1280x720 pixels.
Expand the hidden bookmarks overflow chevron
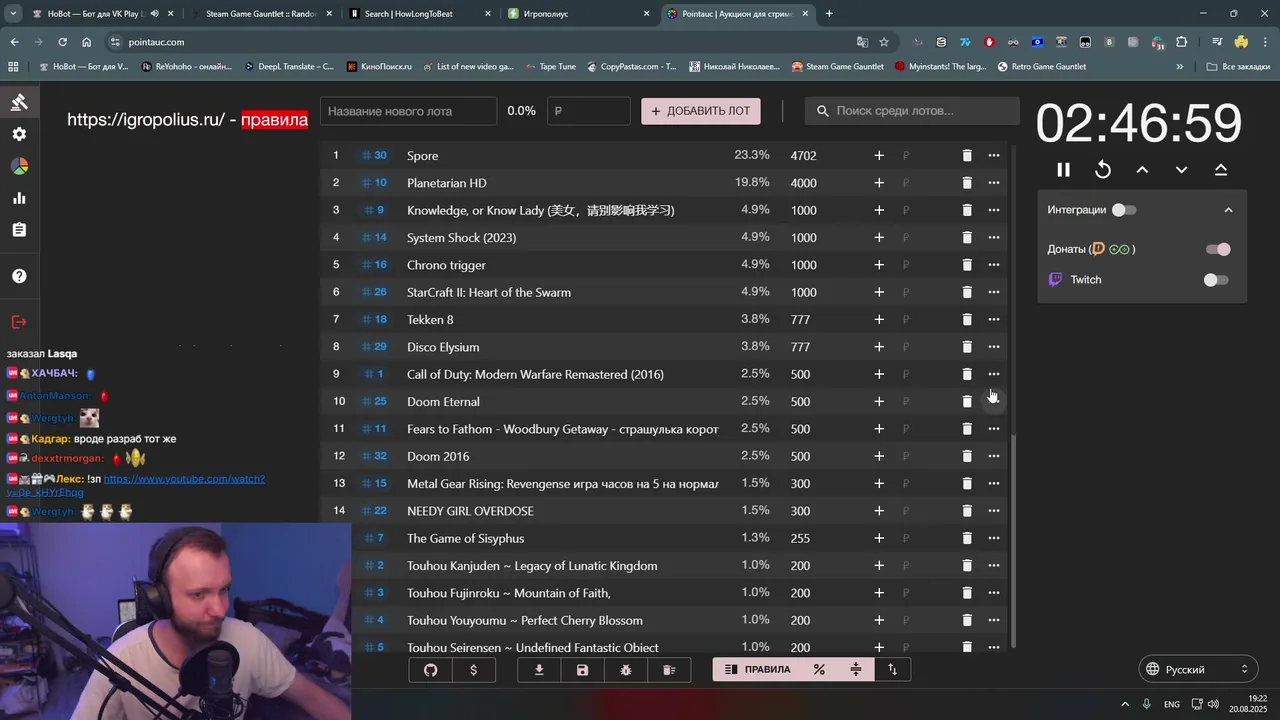[x=1180, y=67]
